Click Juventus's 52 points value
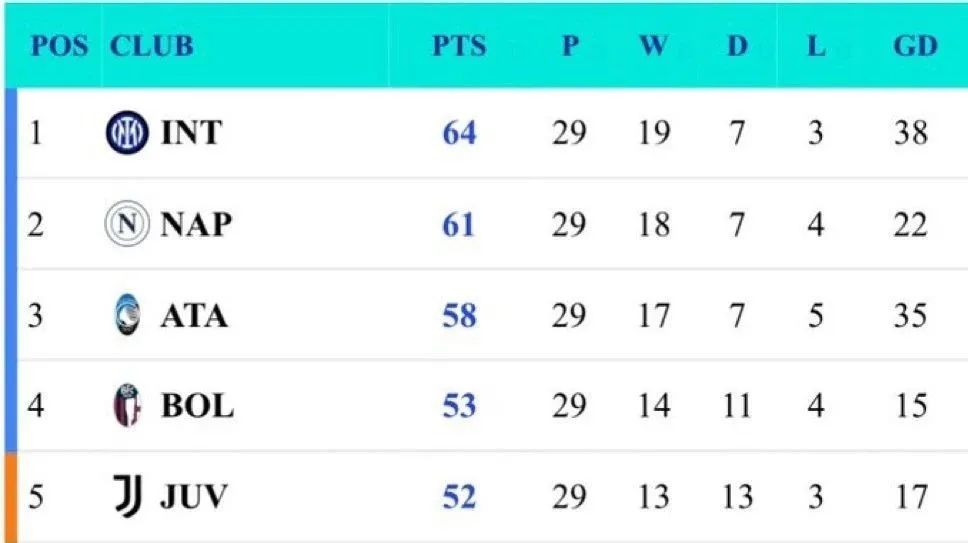Image resolution: width=968 pixels, height=543 pixels. click(x=459, y=497)
